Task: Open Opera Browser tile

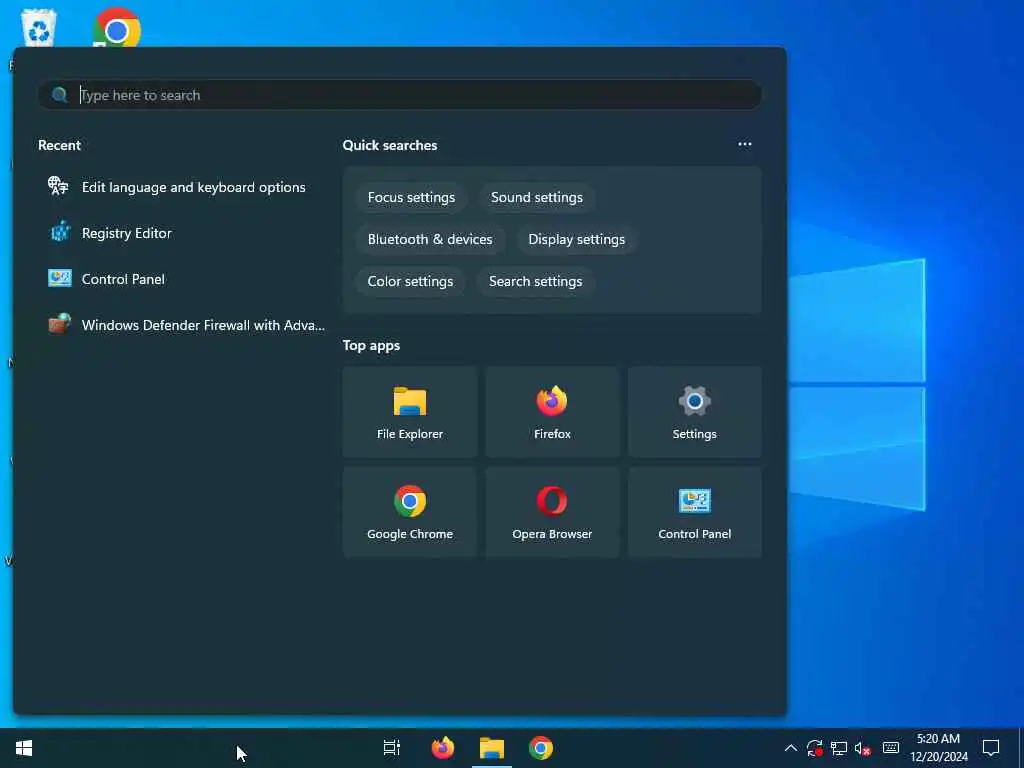Action: 552,513
